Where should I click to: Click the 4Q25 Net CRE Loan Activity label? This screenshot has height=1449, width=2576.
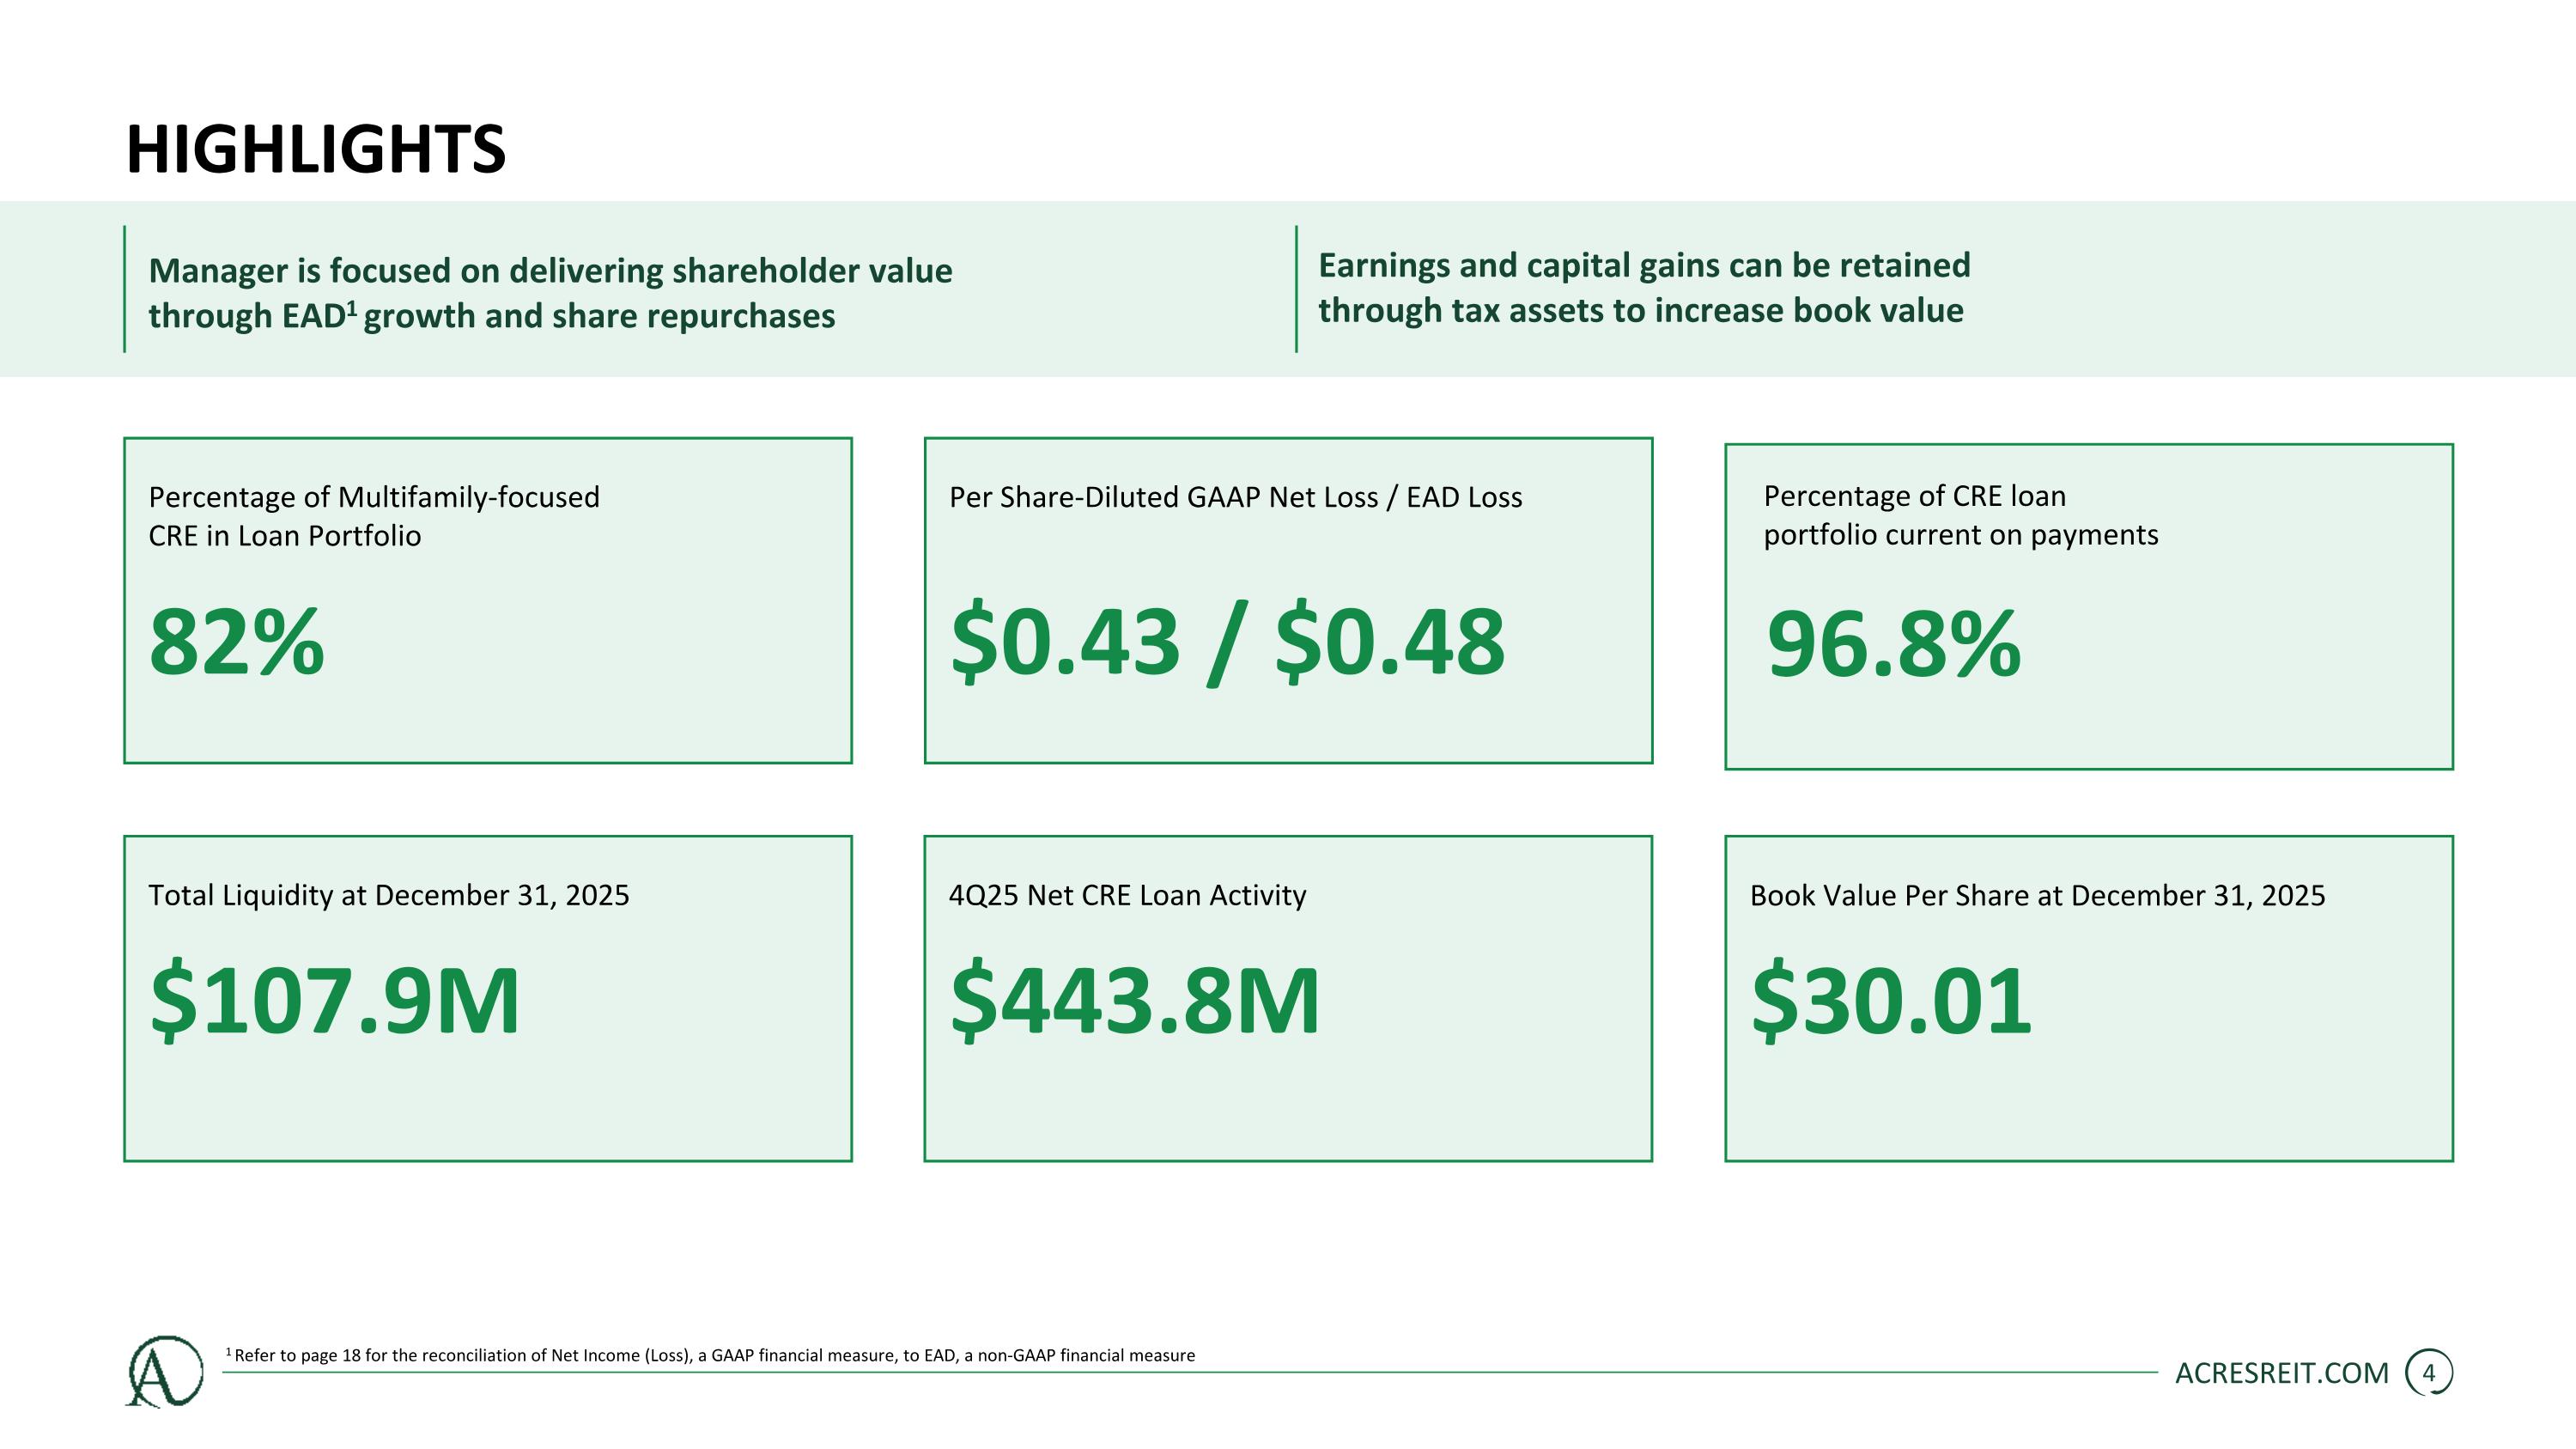[1127, 895]
